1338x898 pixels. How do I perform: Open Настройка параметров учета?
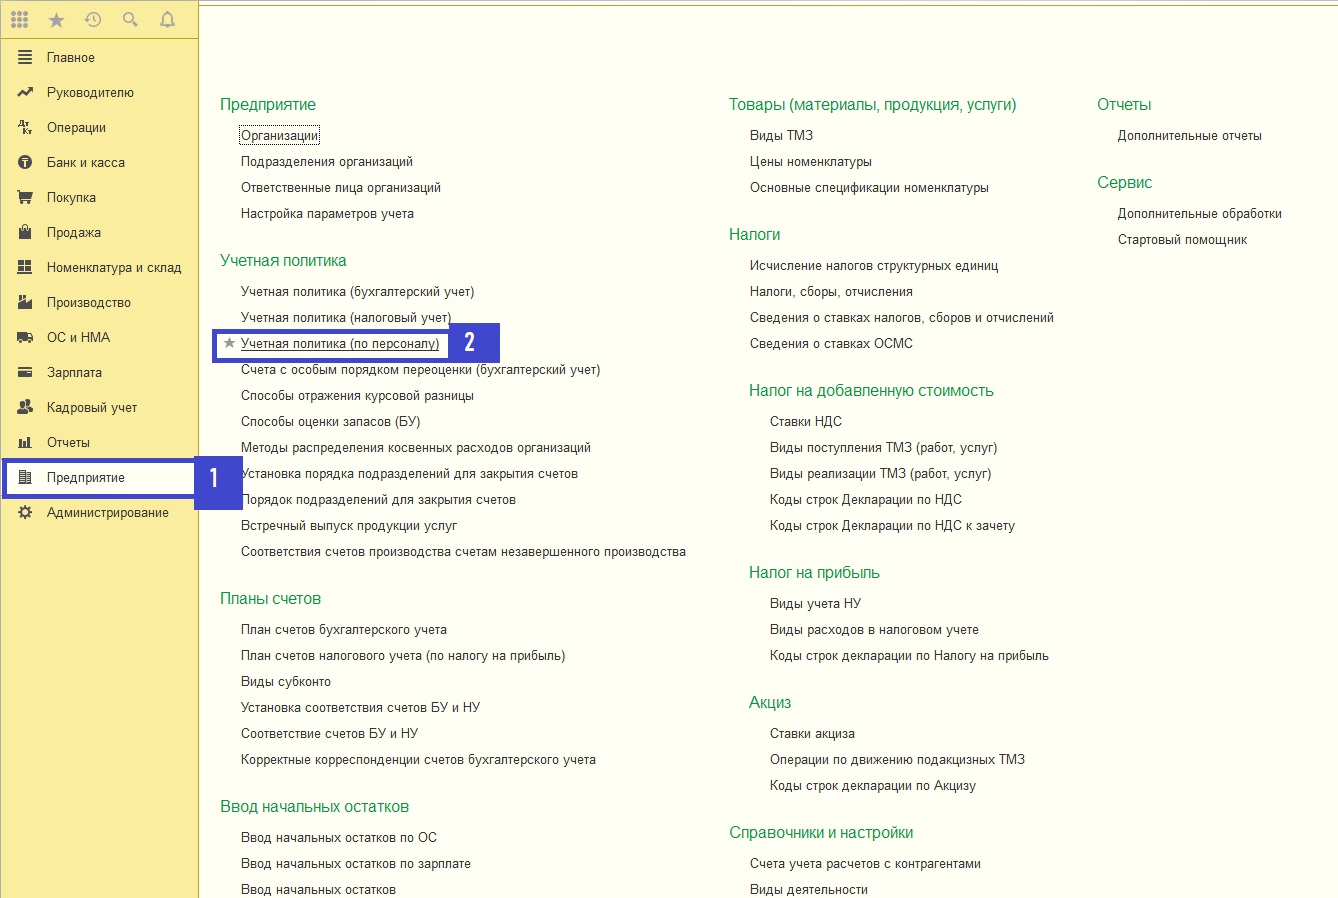(x=327, y=213)
